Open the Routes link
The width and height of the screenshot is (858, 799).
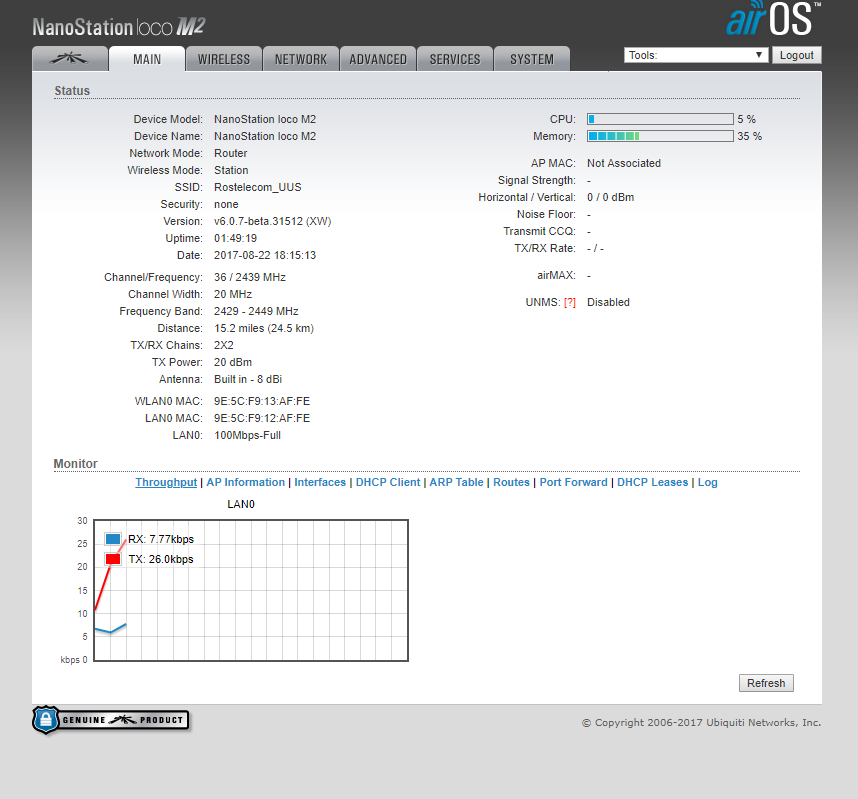pyautogui.click(x=512, y=482)
